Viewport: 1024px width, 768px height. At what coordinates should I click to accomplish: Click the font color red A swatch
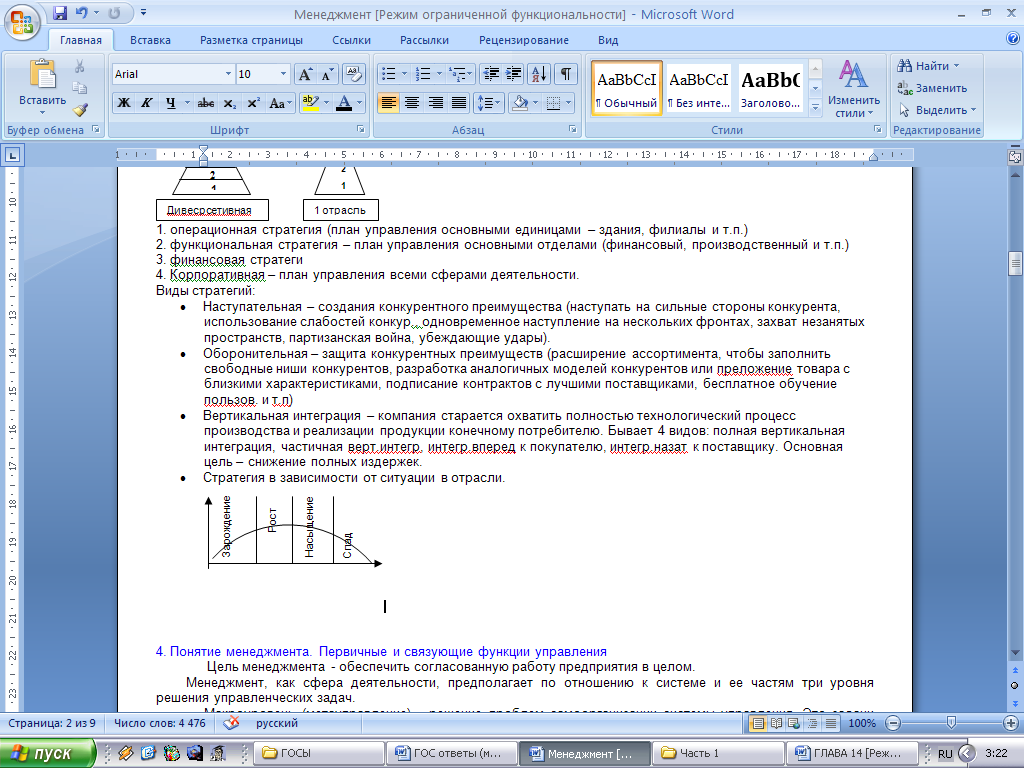click(x=344, y=103)
